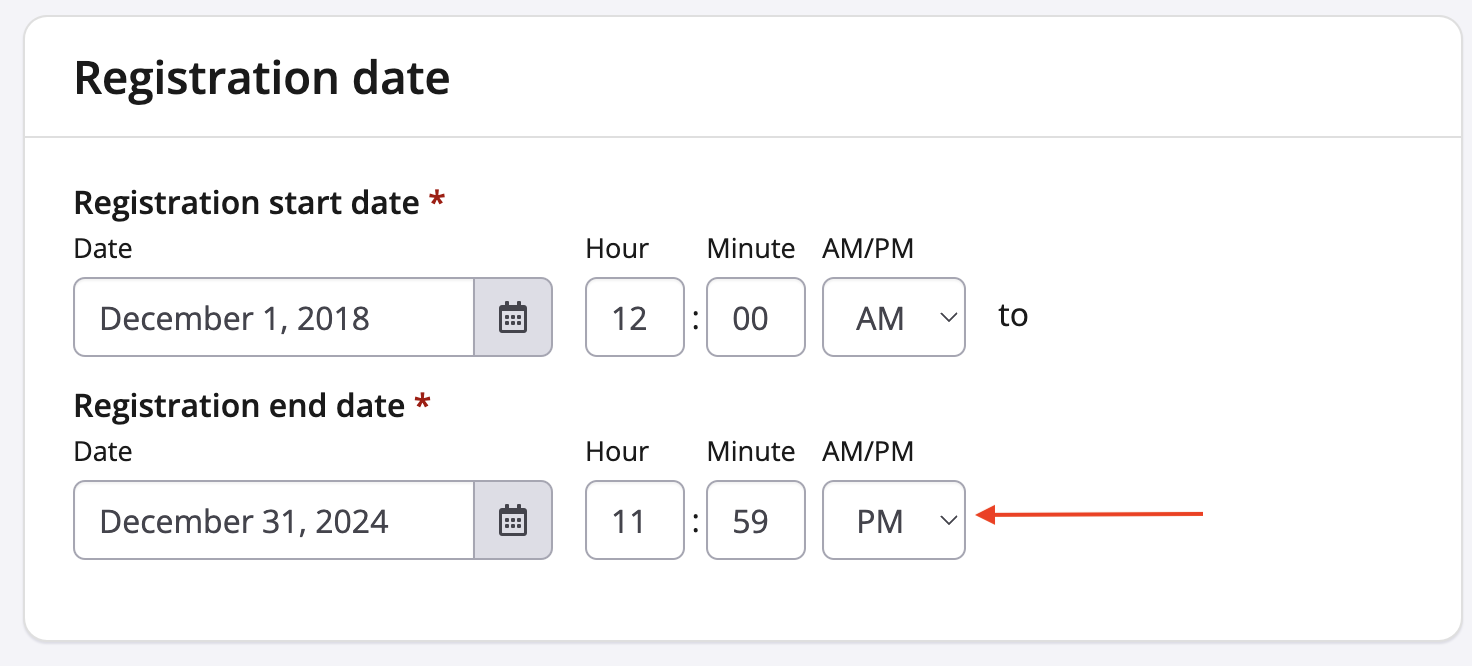Click the "to" text after the start time
The height and width of the screenshot is (666, 1472).
pyautogui.click(x=1013, y=316)
